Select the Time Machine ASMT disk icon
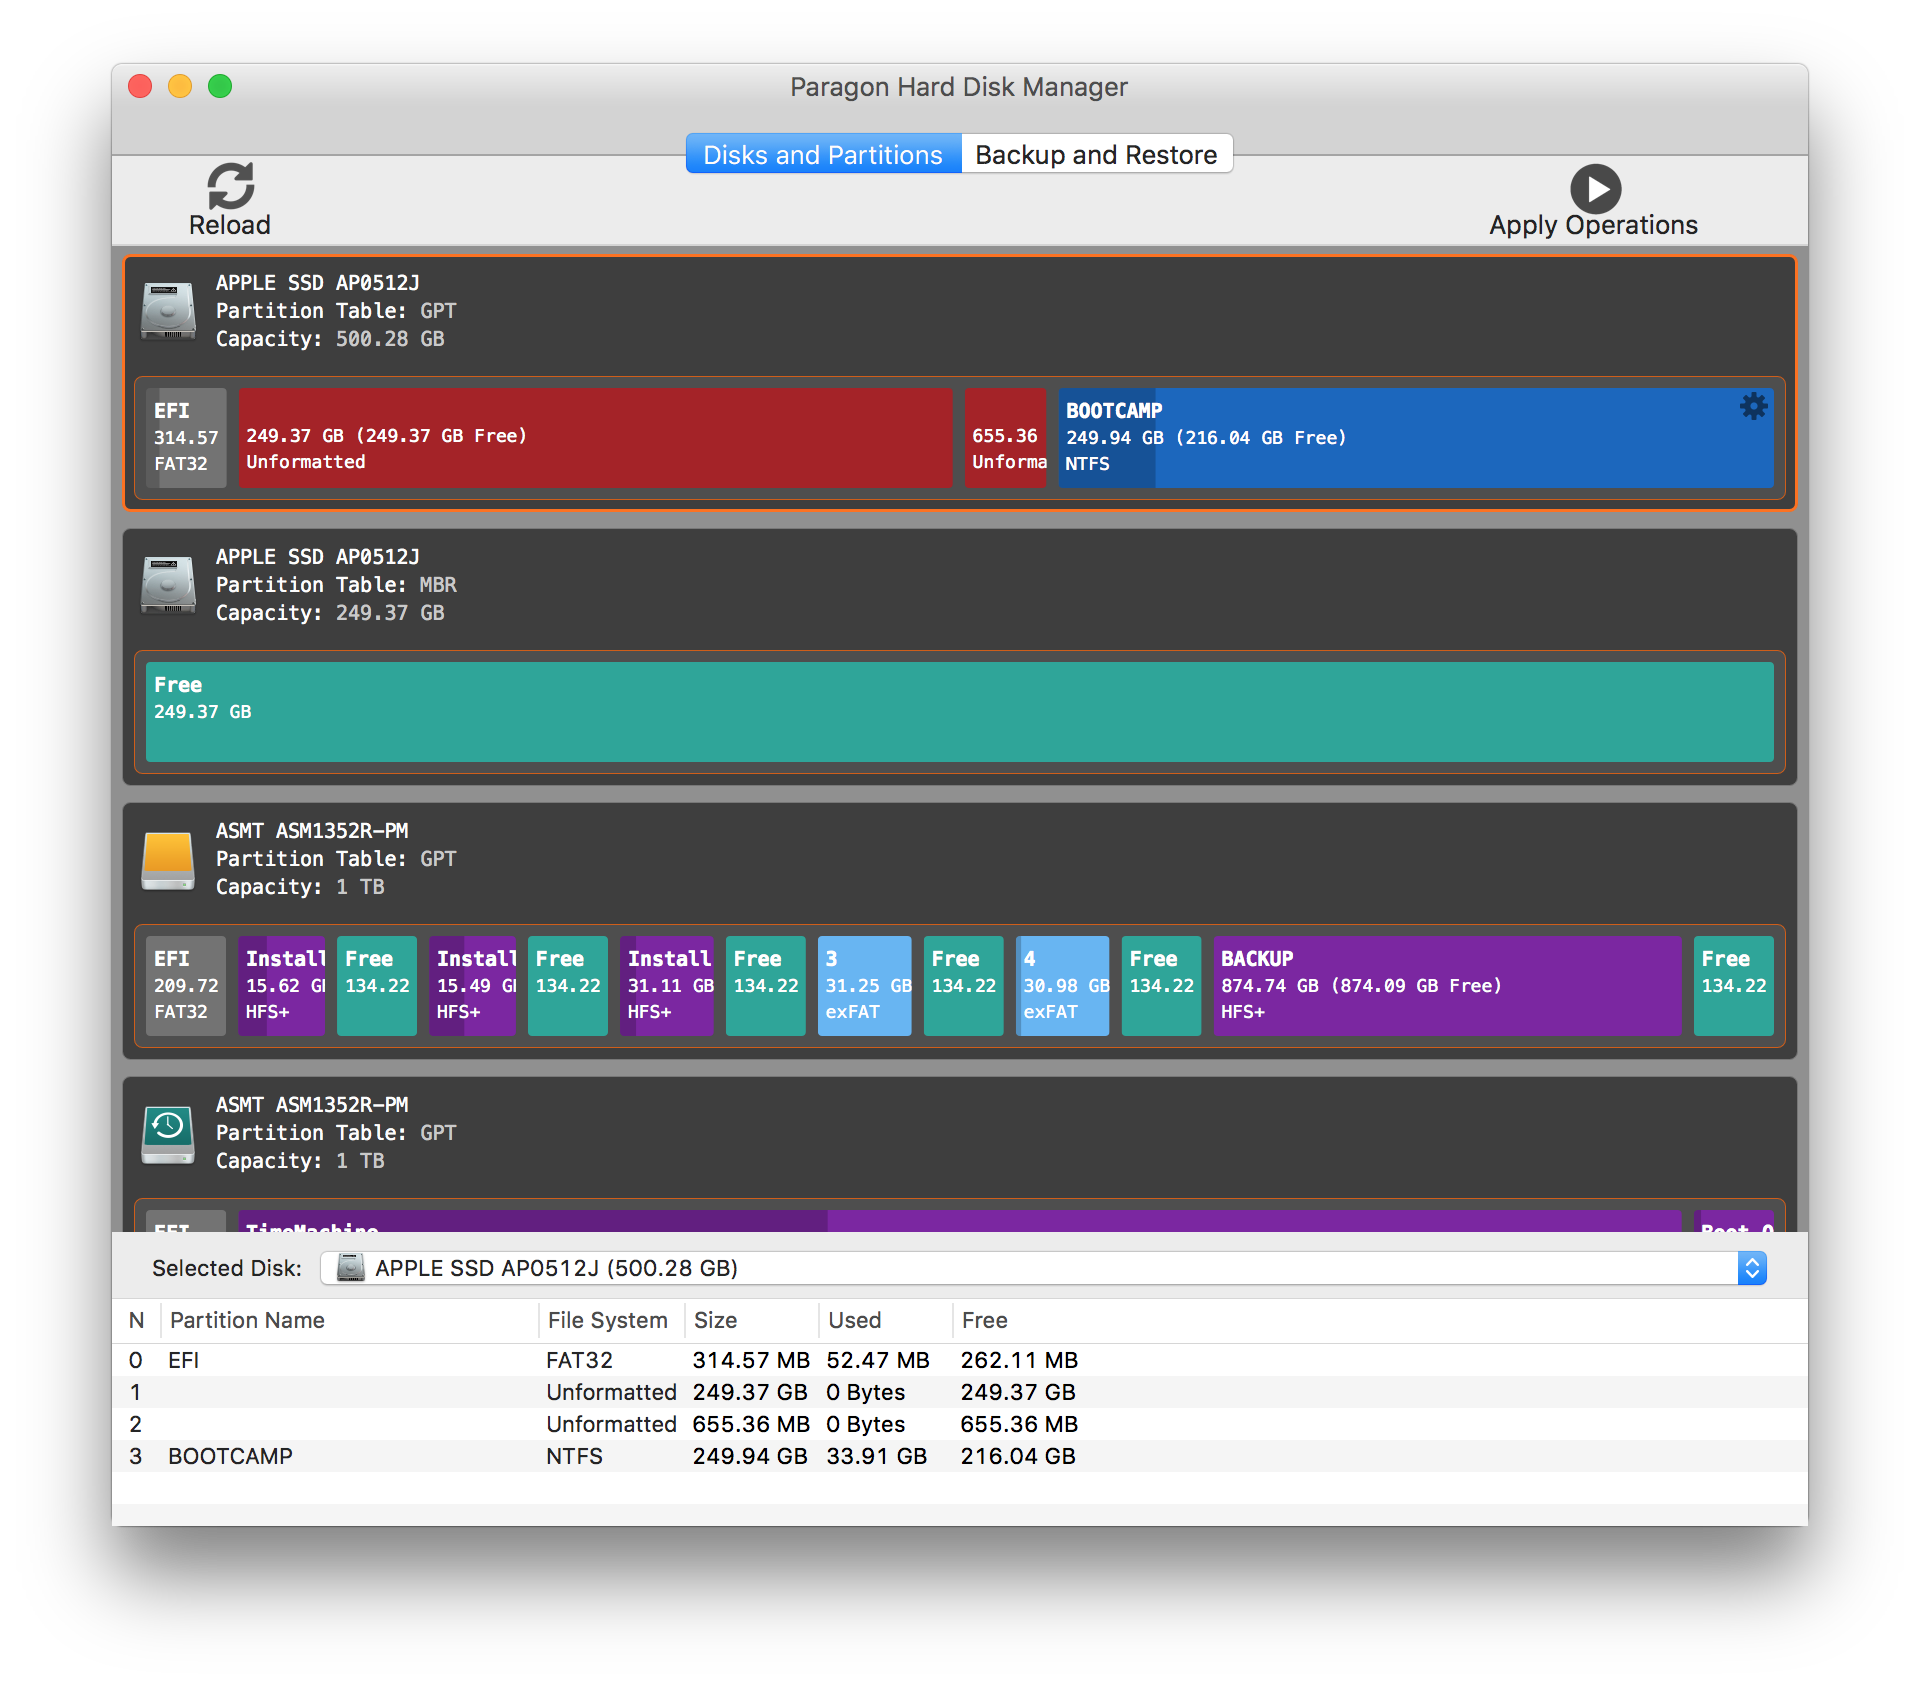 pyautogui.click(x=168, y=1133)
